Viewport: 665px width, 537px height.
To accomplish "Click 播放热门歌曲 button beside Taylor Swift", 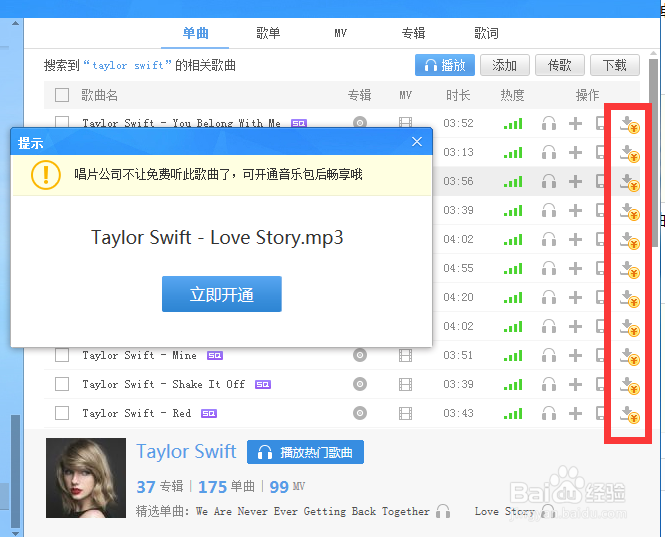I will coord(305,452).
